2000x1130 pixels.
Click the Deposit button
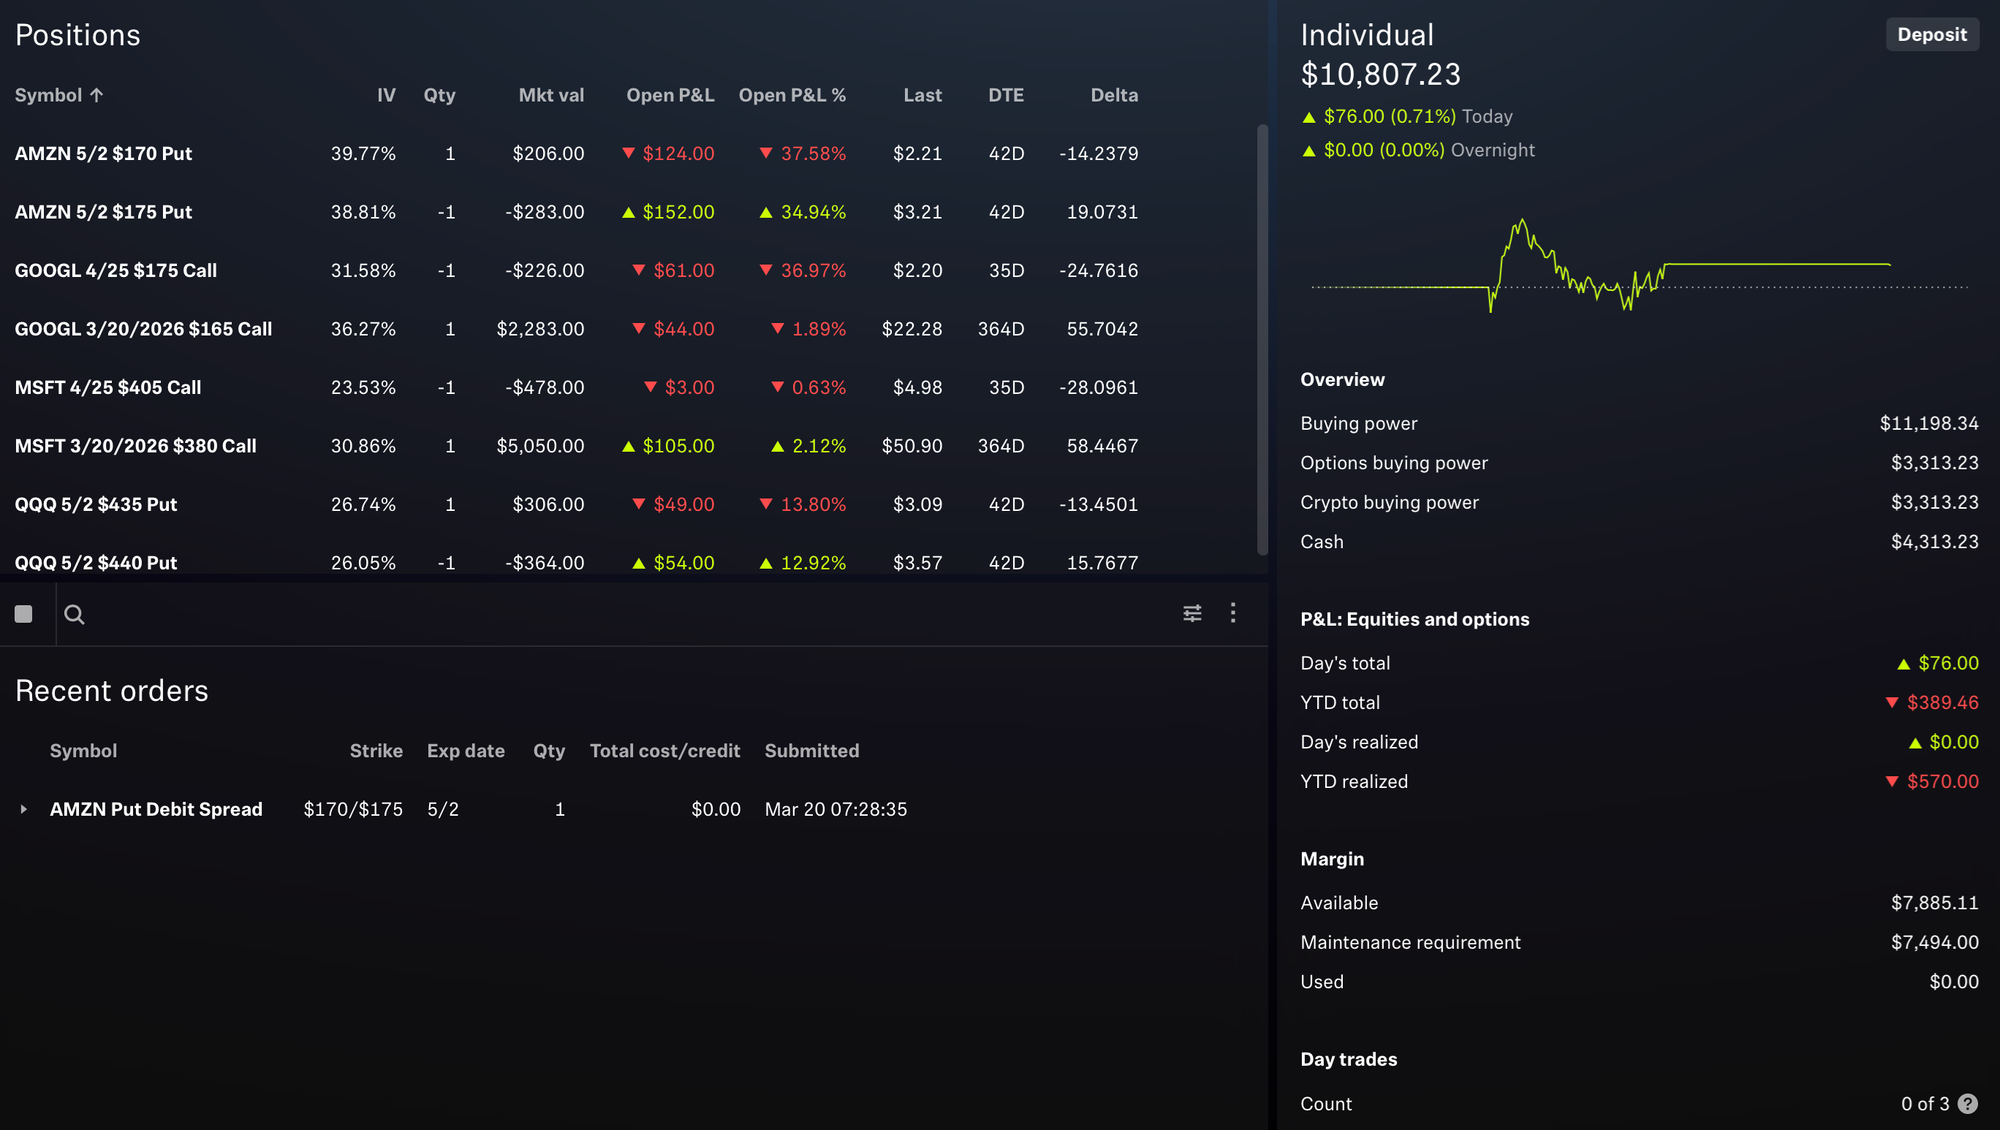[x=1932, y=34]
